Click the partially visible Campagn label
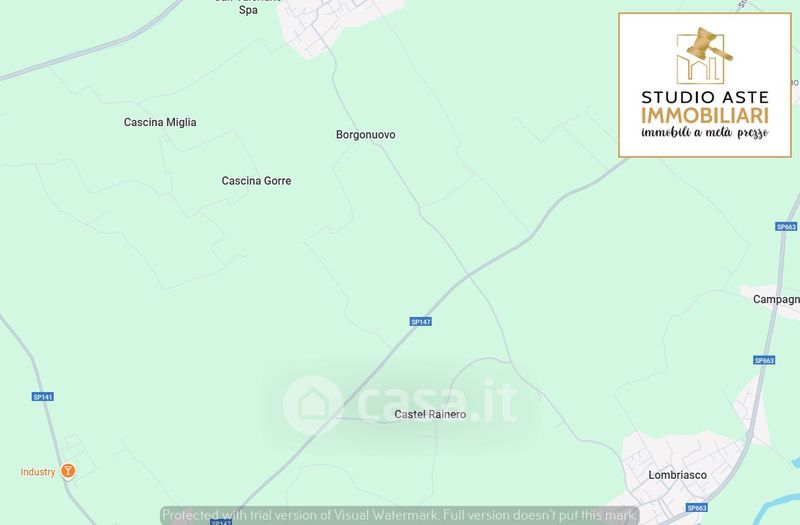Screen dimensions: 800x525 tap(776, 299)
